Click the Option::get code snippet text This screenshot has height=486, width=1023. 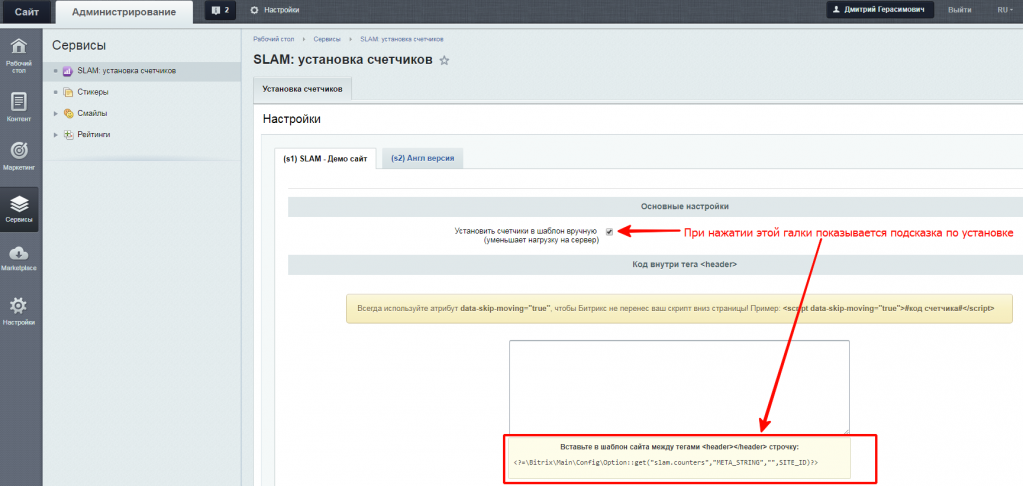666,462
